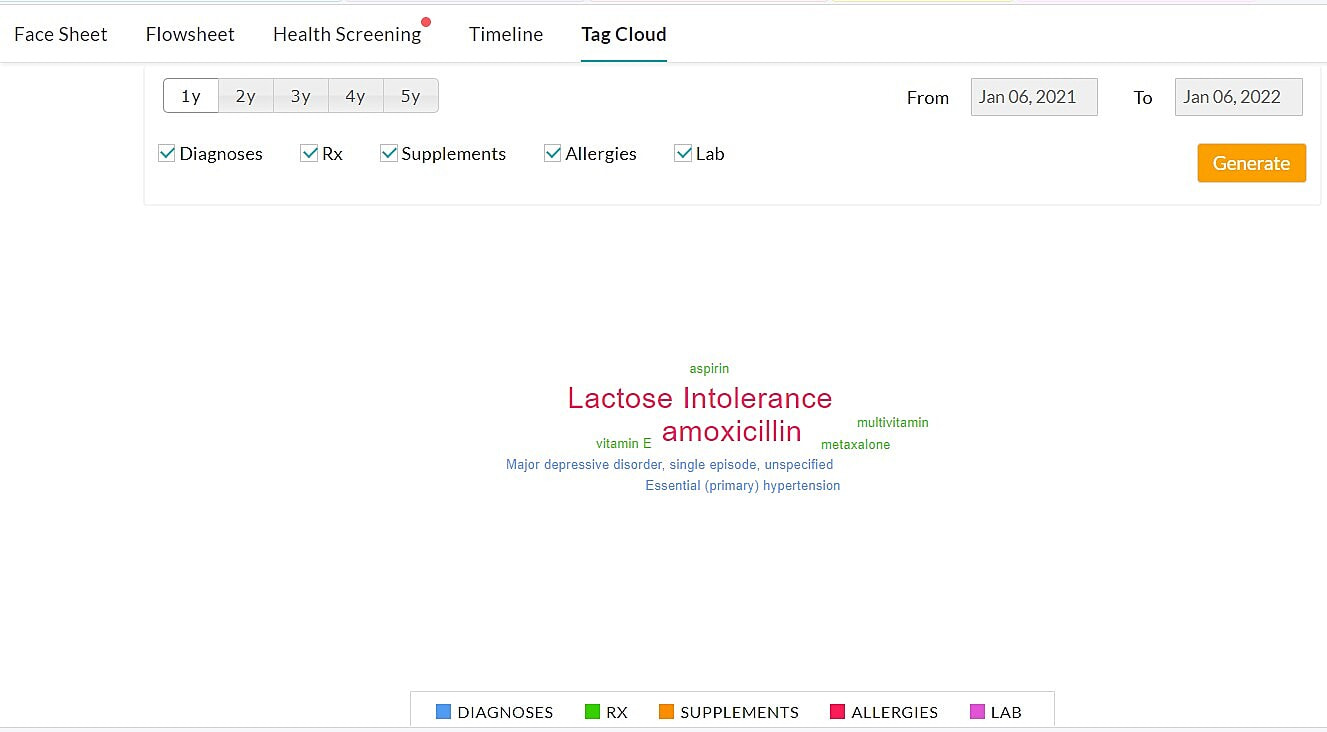The height and width of the screenshot is (732, 1327).
Task: Open the Health Screening tab
Action: coord(347,34)
